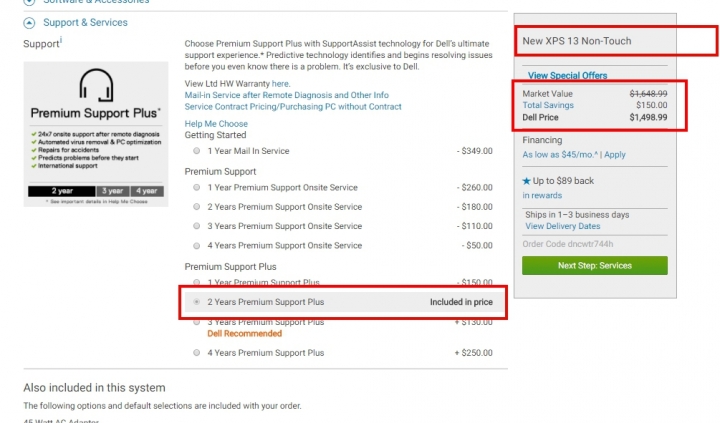Select the 2 year tab
Screen dimensions: 720x423
click(62, 191)
